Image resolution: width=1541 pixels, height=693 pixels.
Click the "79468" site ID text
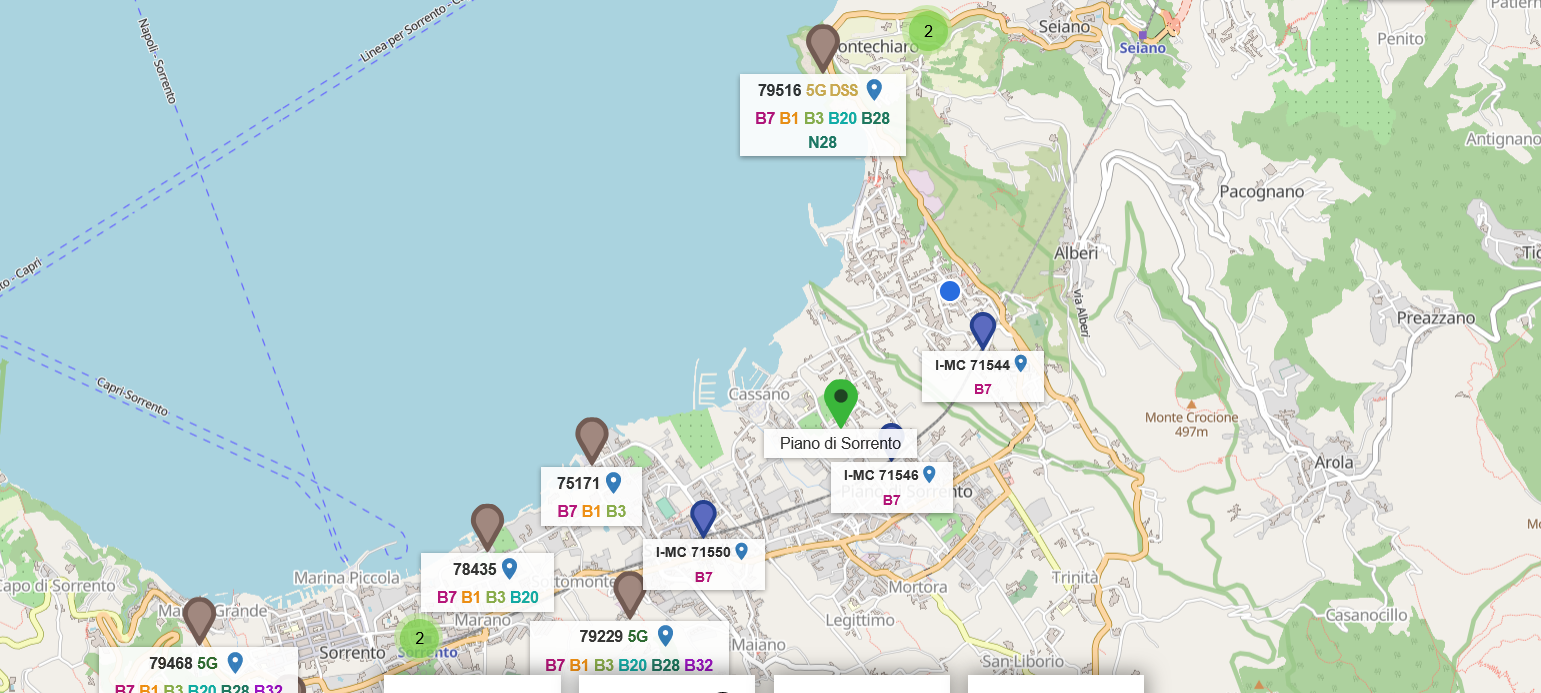tap(171, 662)
